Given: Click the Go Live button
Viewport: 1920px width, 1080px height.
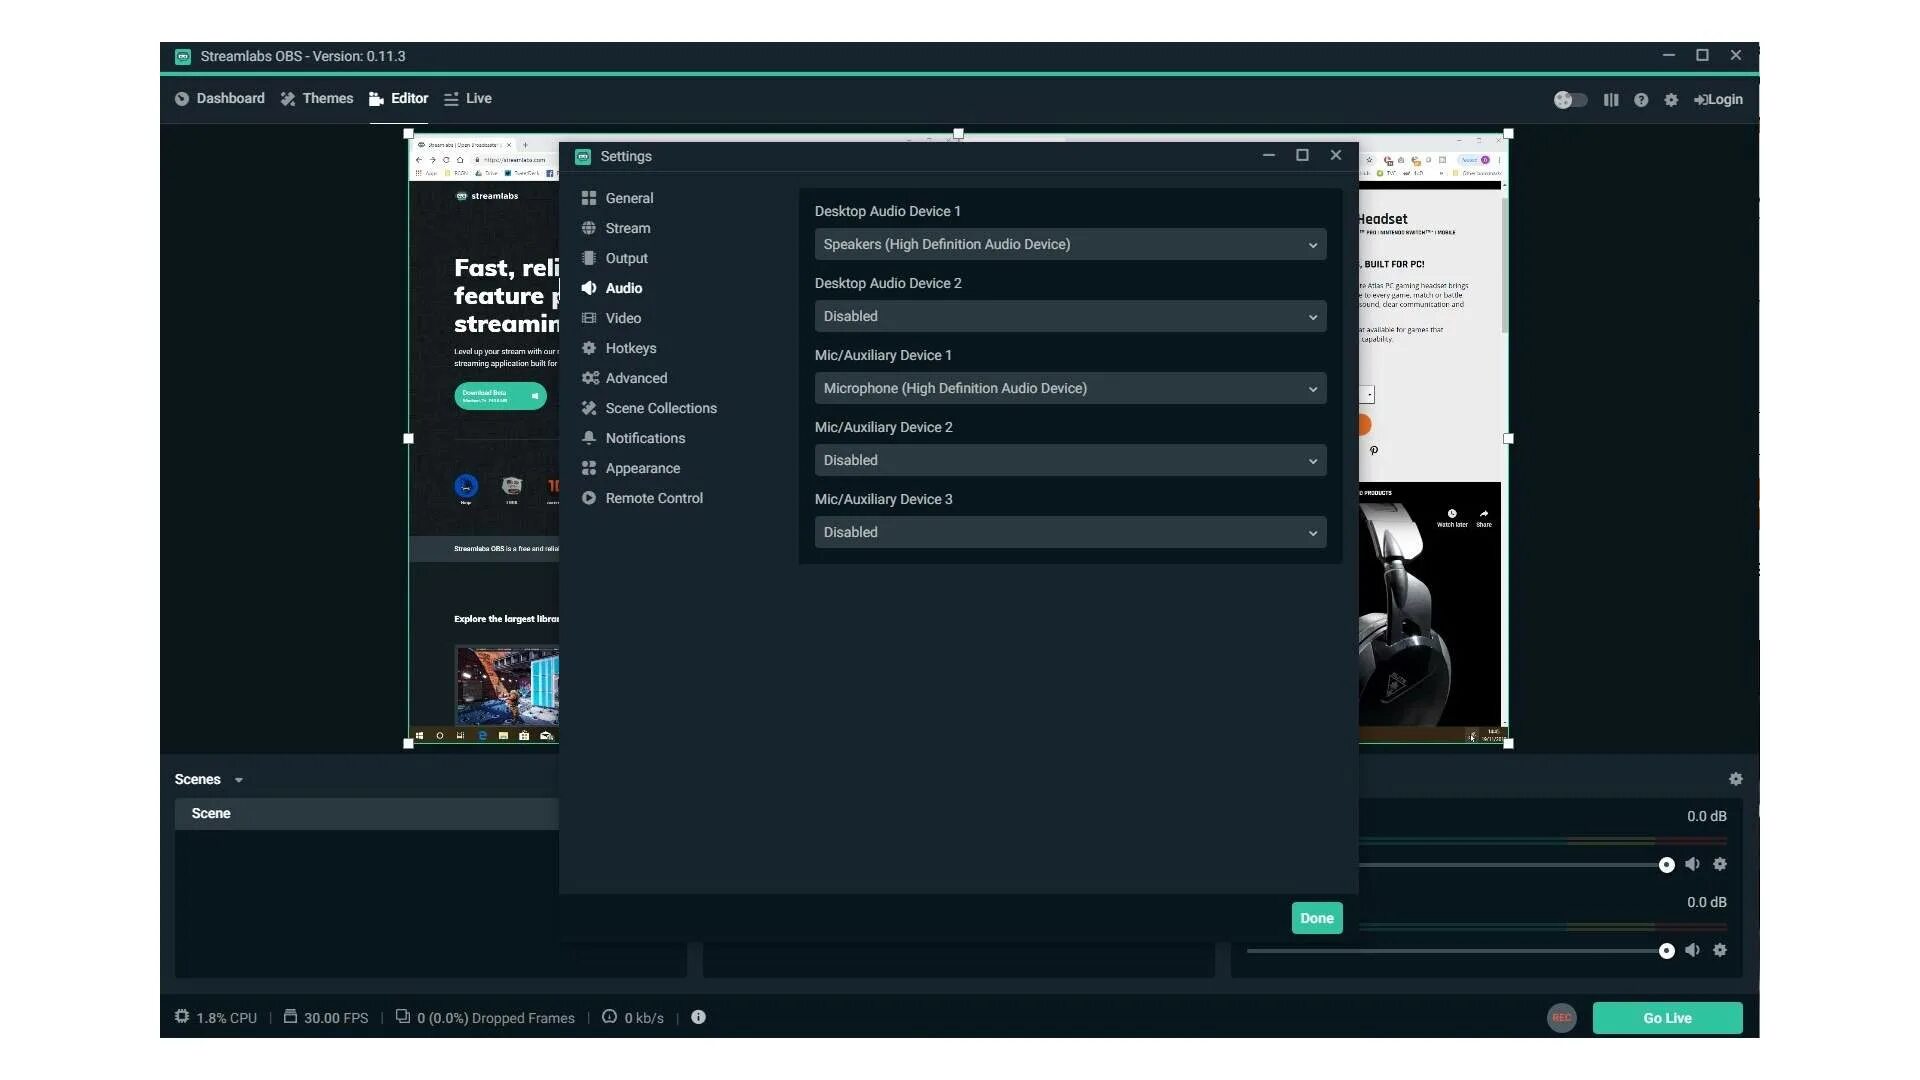Looking at the screenshot, I should click(1667, 1018).
